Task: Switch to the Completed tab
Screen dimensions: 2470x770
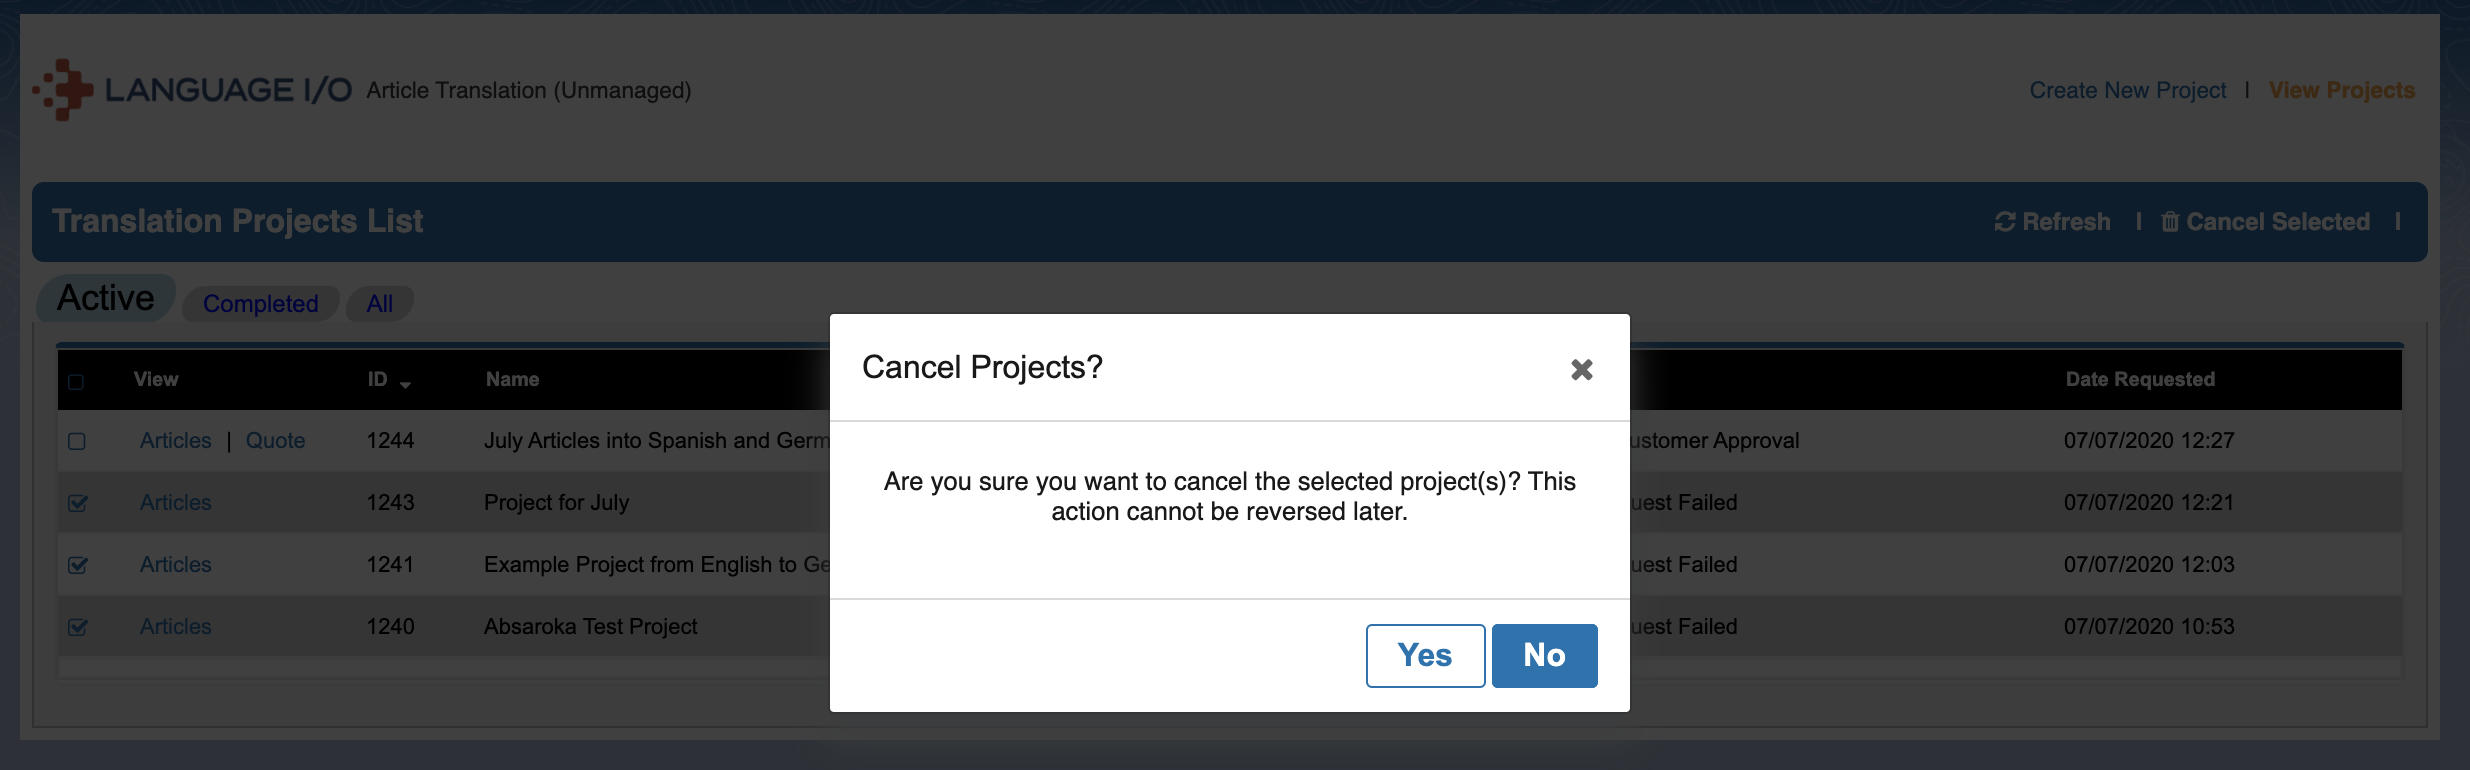Action: coord(261,304)
